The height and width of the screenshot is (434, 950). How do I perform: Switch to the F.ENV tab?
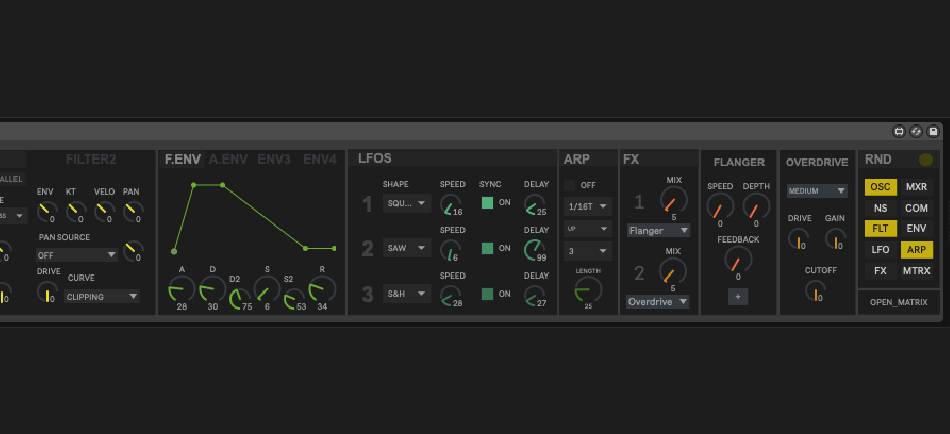pyautogui.click(x=183, y=159)
